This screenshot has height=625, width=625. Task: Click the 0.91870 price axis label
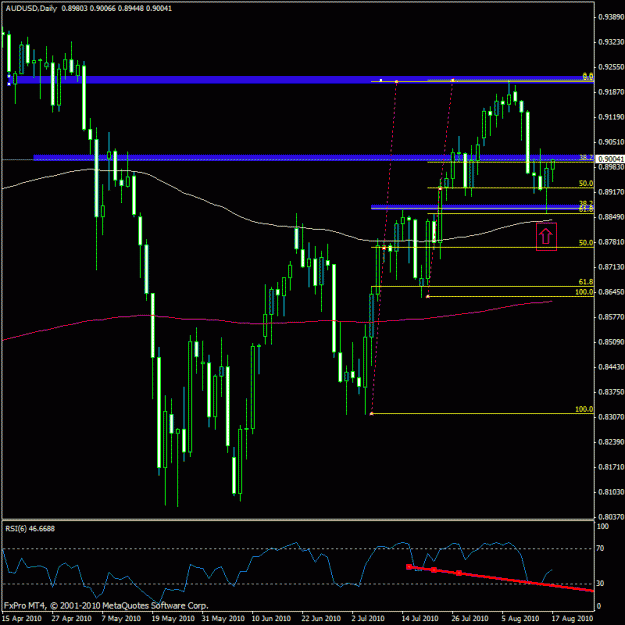pyautogui.click(x=611, y=92)
